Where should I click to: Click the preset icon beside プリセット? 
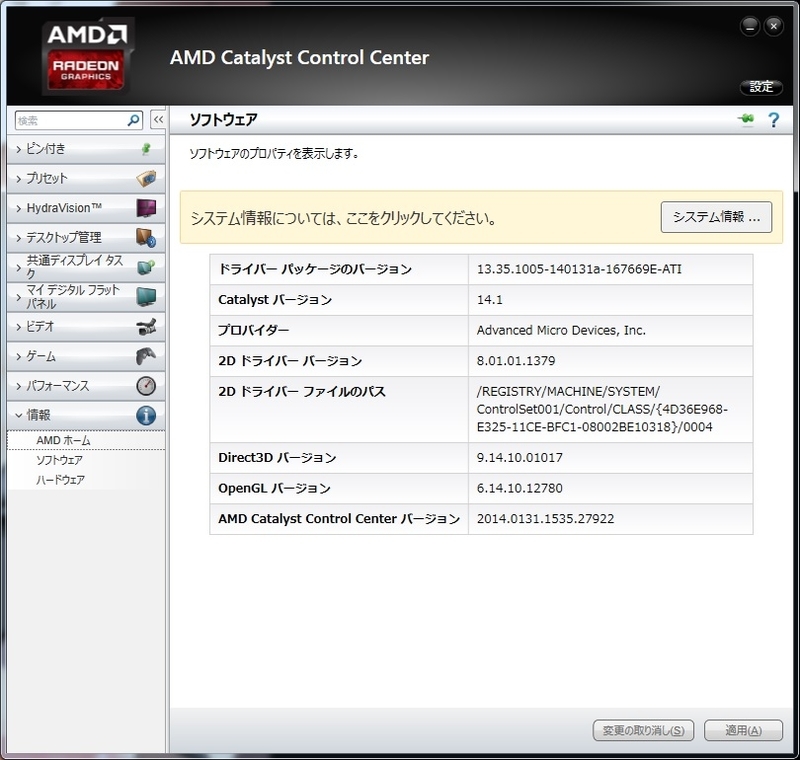tap(146, 179)
